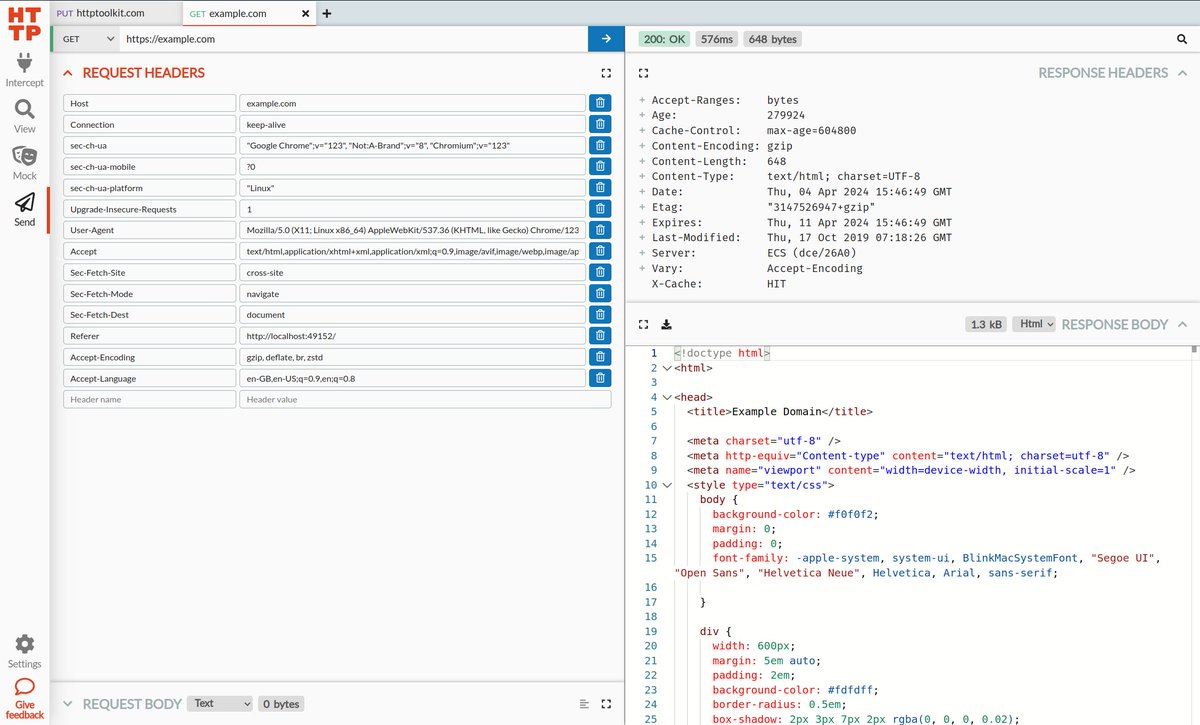Click code line number 12

[x=651, y=514]
